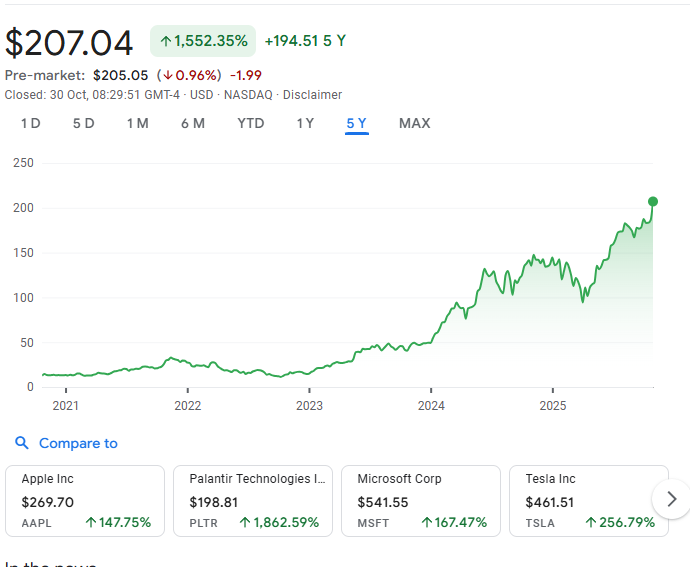The height and width of the screenshot is (567, 690).
Task: Click the TSLA ticker symbol
Action: (x=540, y=523)
